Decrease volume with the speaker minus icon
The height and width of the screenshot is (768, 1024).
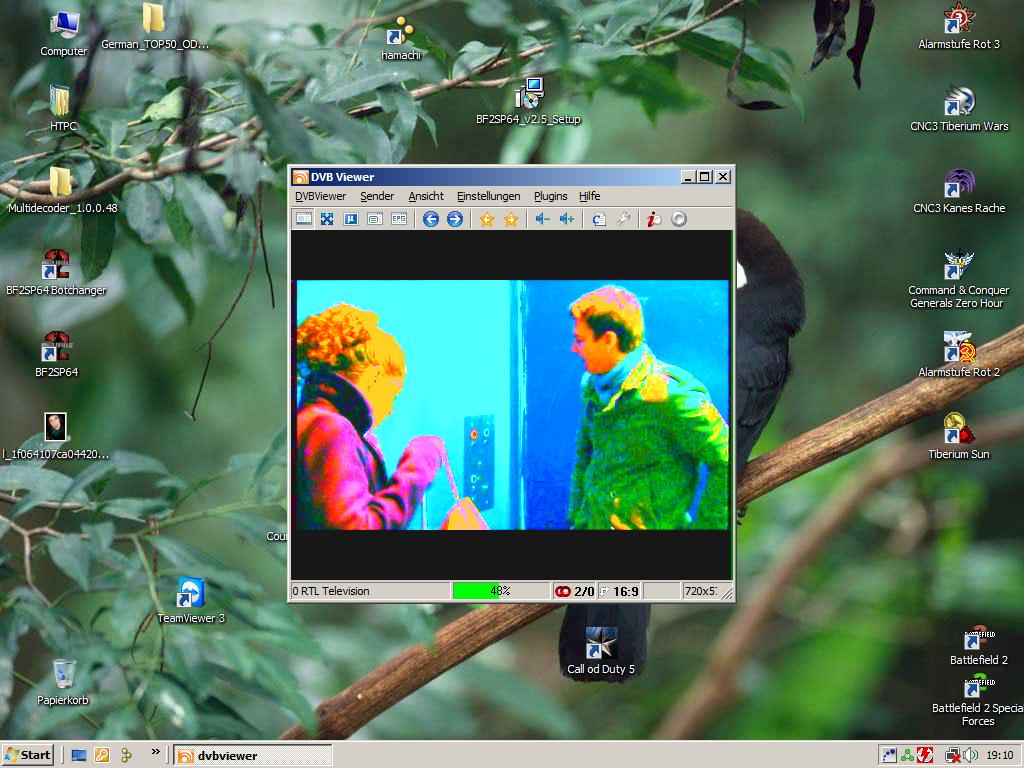click(543, 219)
